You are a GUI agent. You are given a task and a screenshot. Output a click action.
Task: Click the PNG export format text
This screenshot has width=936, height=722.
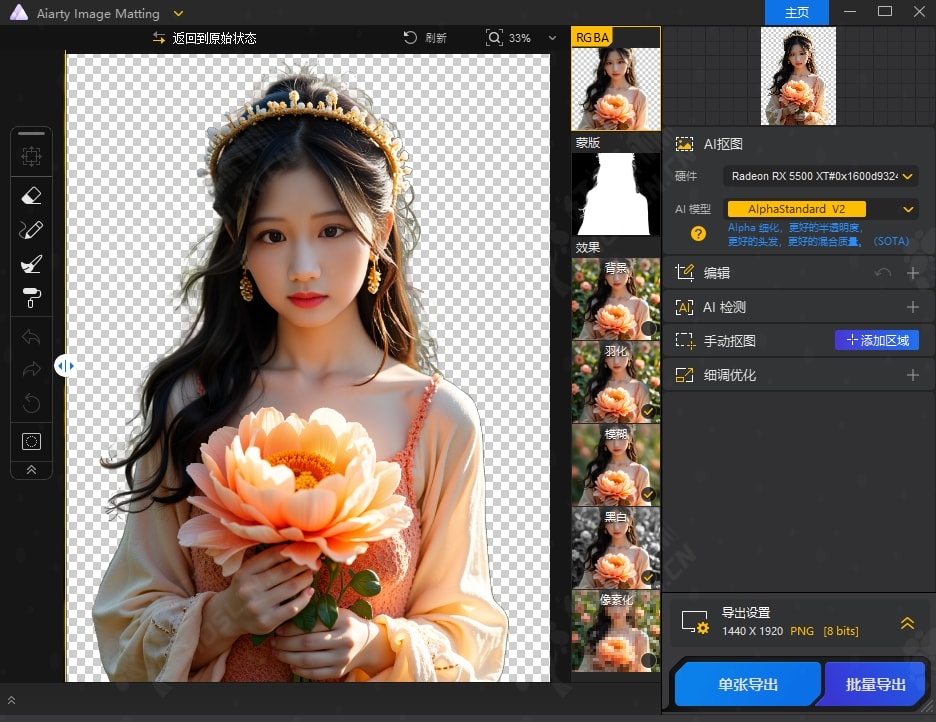(x=802, y=631)
